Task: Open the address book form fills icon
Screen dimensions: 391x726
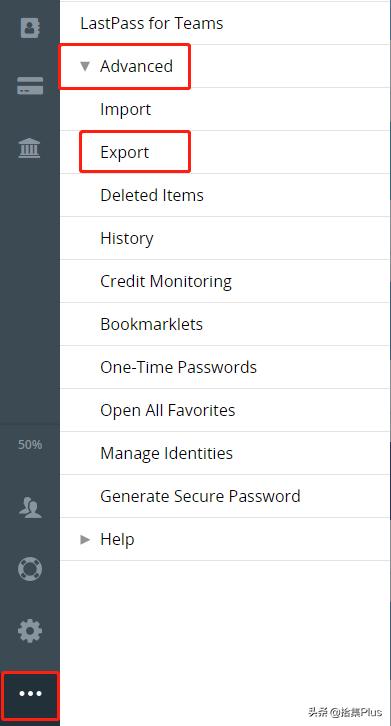Action: click(30, 28)
